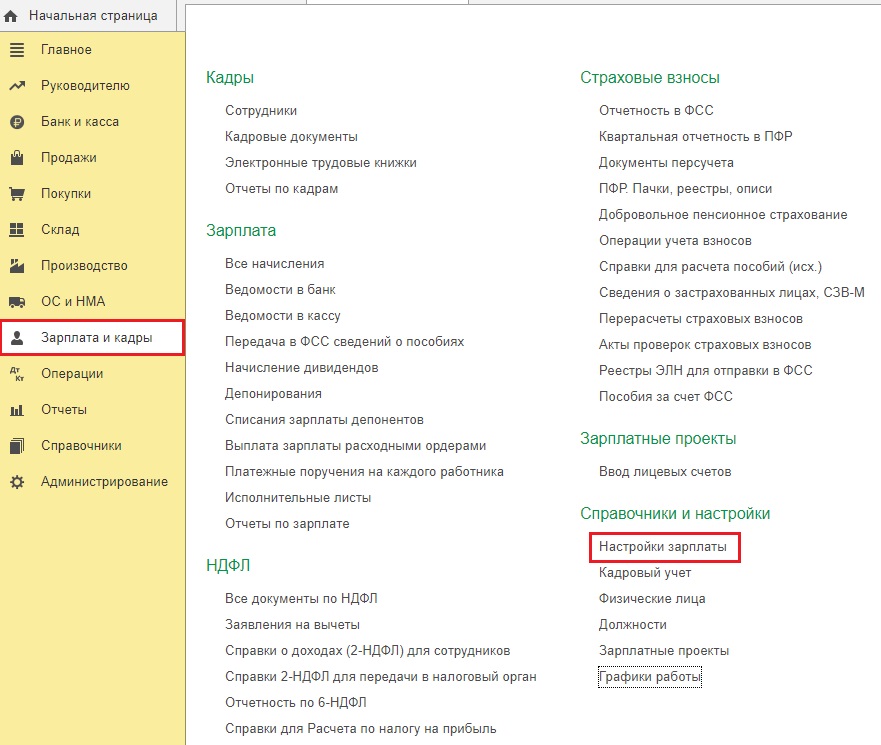
Task: Open Квартальная отчетность в ПФР
Action: pyautogui.click(x=696, y=137)
